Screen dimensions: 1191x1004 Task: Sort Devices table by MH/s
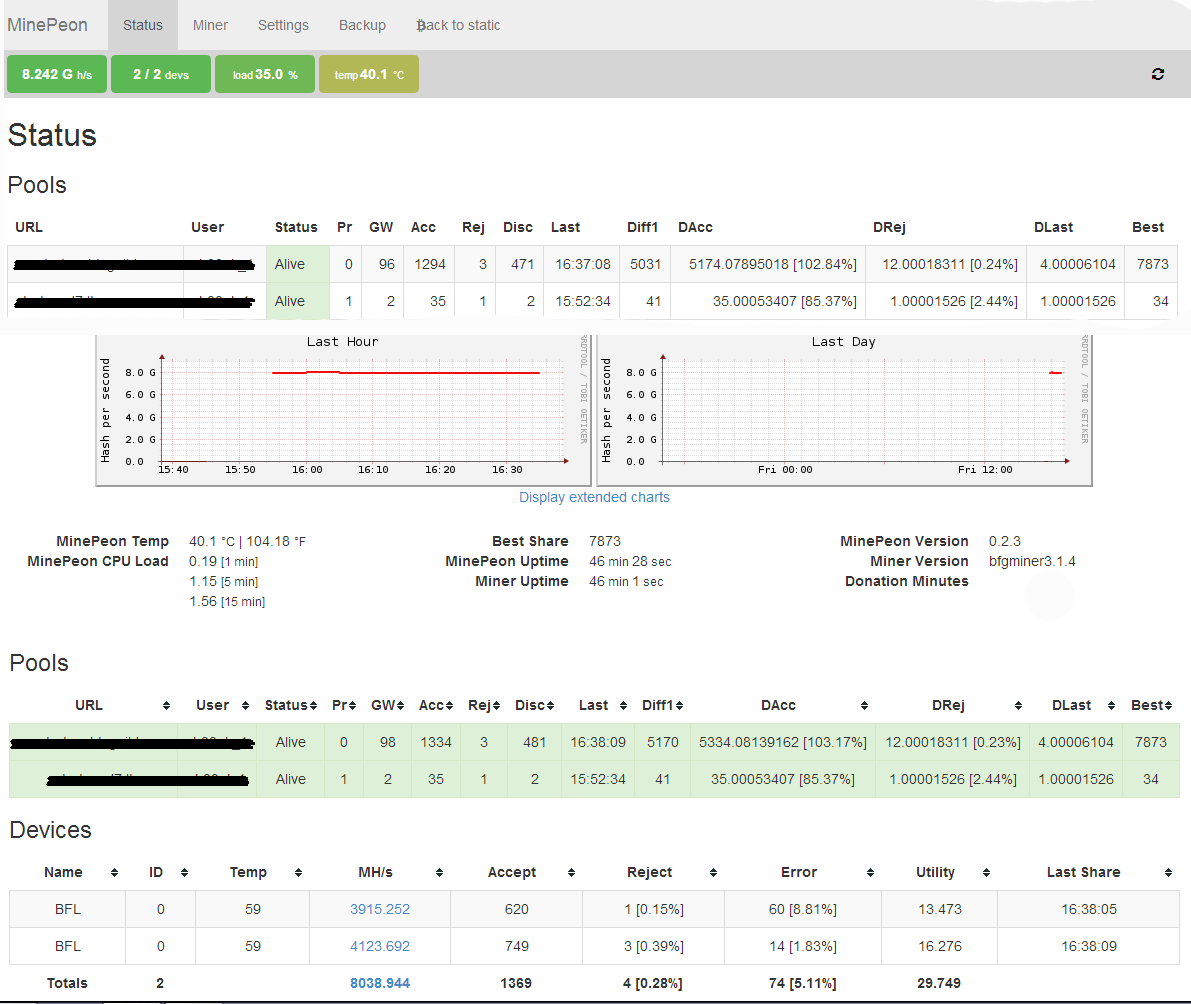(380, 873)
